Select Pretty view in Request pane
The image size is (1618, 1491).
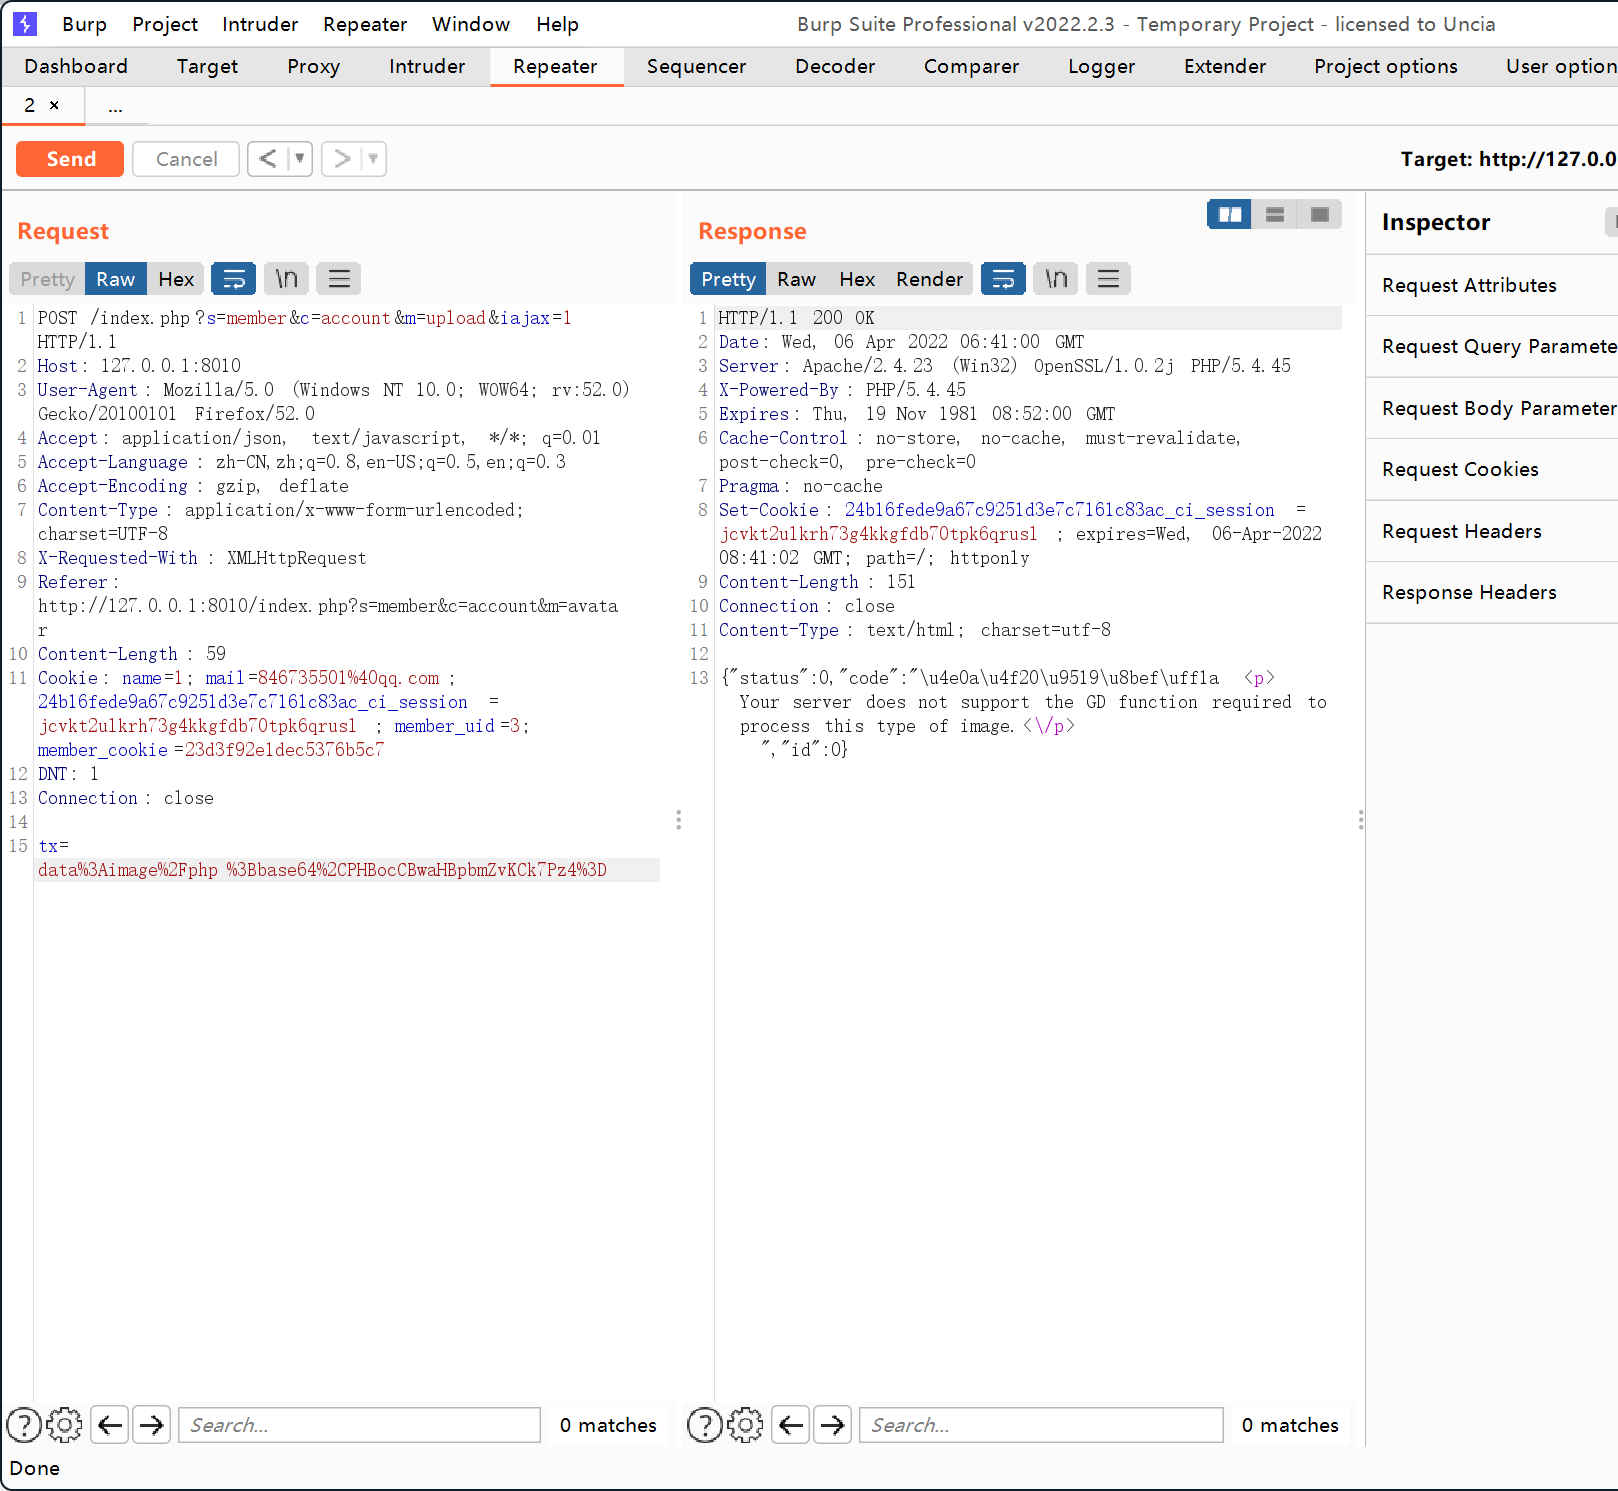pyautogui.click(x=47, y=279)
